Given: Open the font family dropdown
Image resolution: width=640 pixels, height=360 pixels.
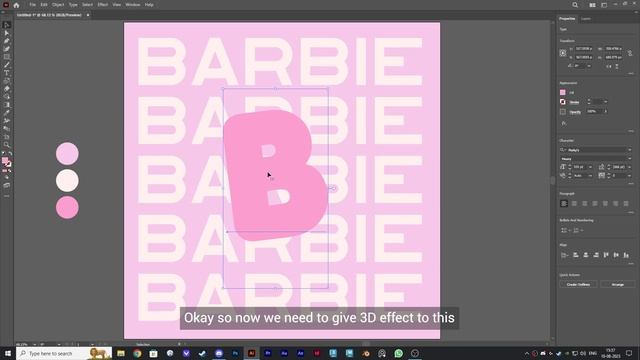Looking at the screenshot, I should tap(629, 150).
